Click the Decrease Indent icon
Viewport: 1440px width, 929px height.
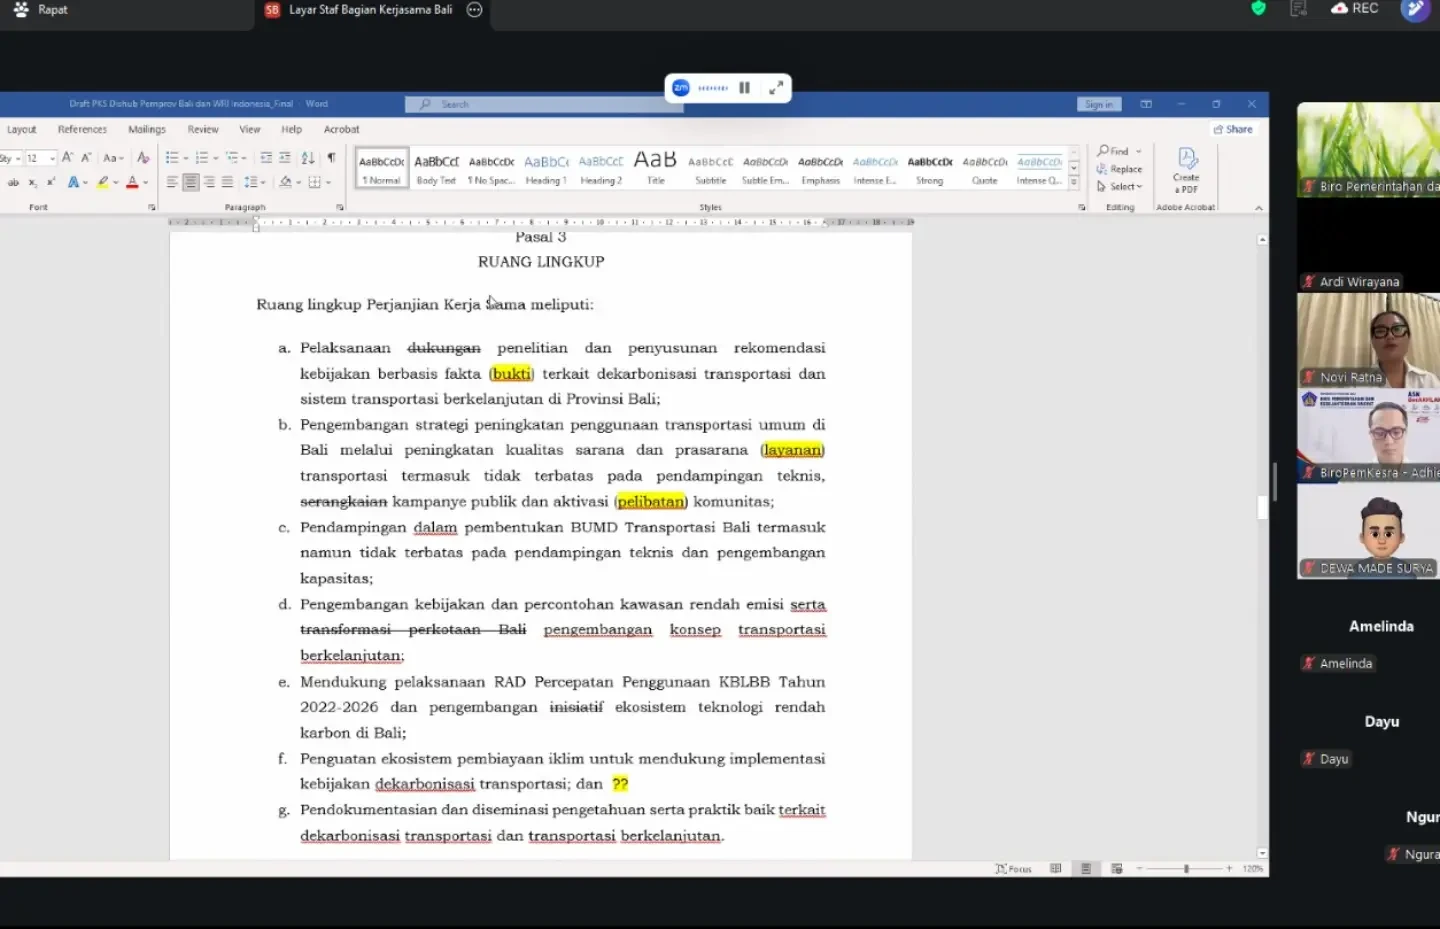pyautogui.click(x=266, y=158)
